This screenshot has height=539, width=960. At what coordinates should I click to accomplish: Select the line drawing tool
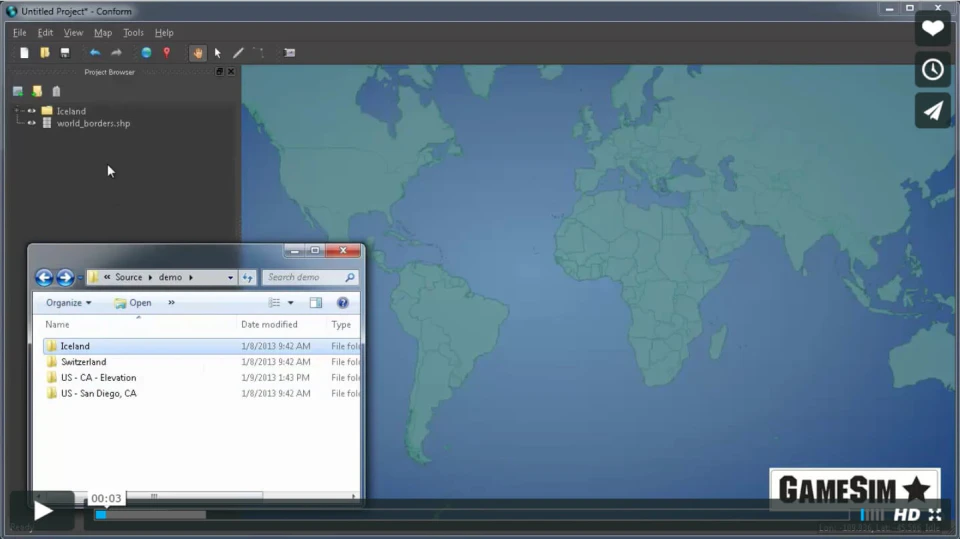tap(238, 53)
